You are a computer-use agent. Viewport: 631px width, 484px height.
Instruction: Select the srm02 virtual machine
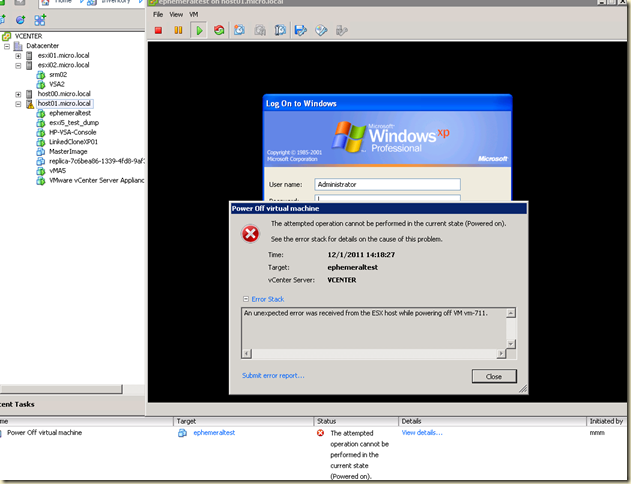tap(58, 75)
